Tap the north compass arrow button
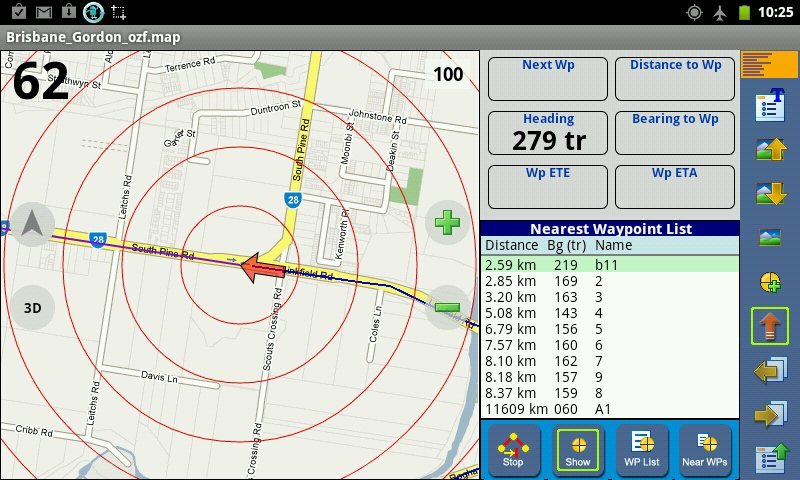Screen dimensions: 800x480 [32, 224]
